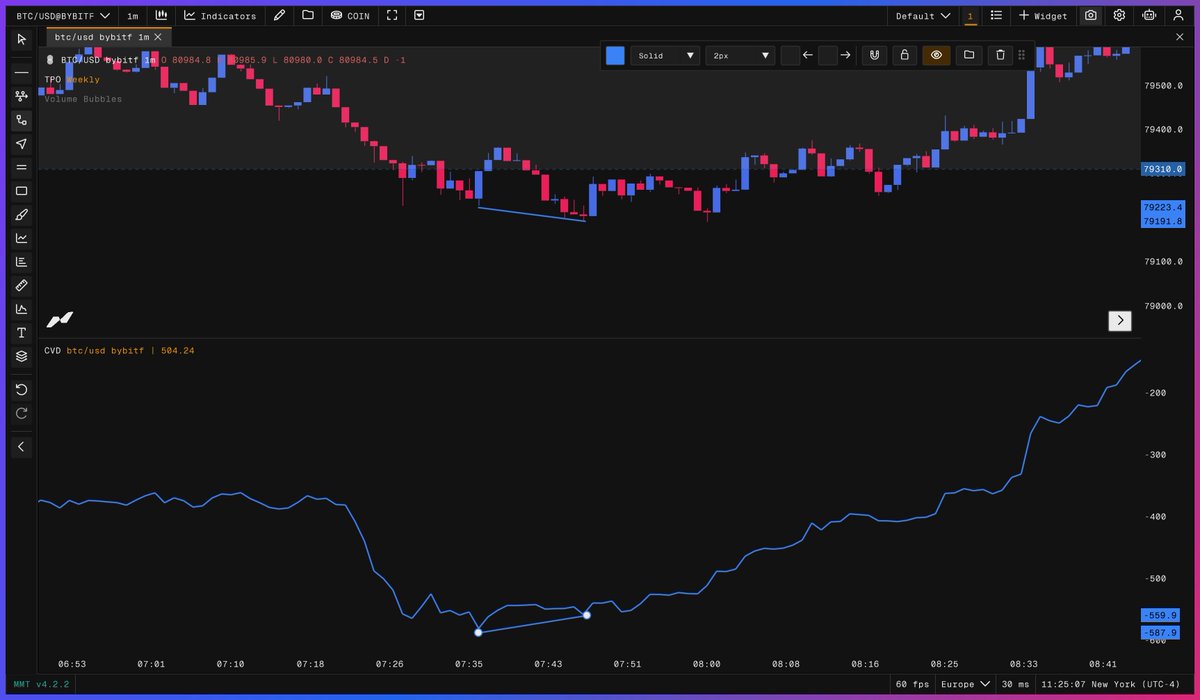
Task: Click the Volume Bubbles indicator label
Action: coord(83,99)
